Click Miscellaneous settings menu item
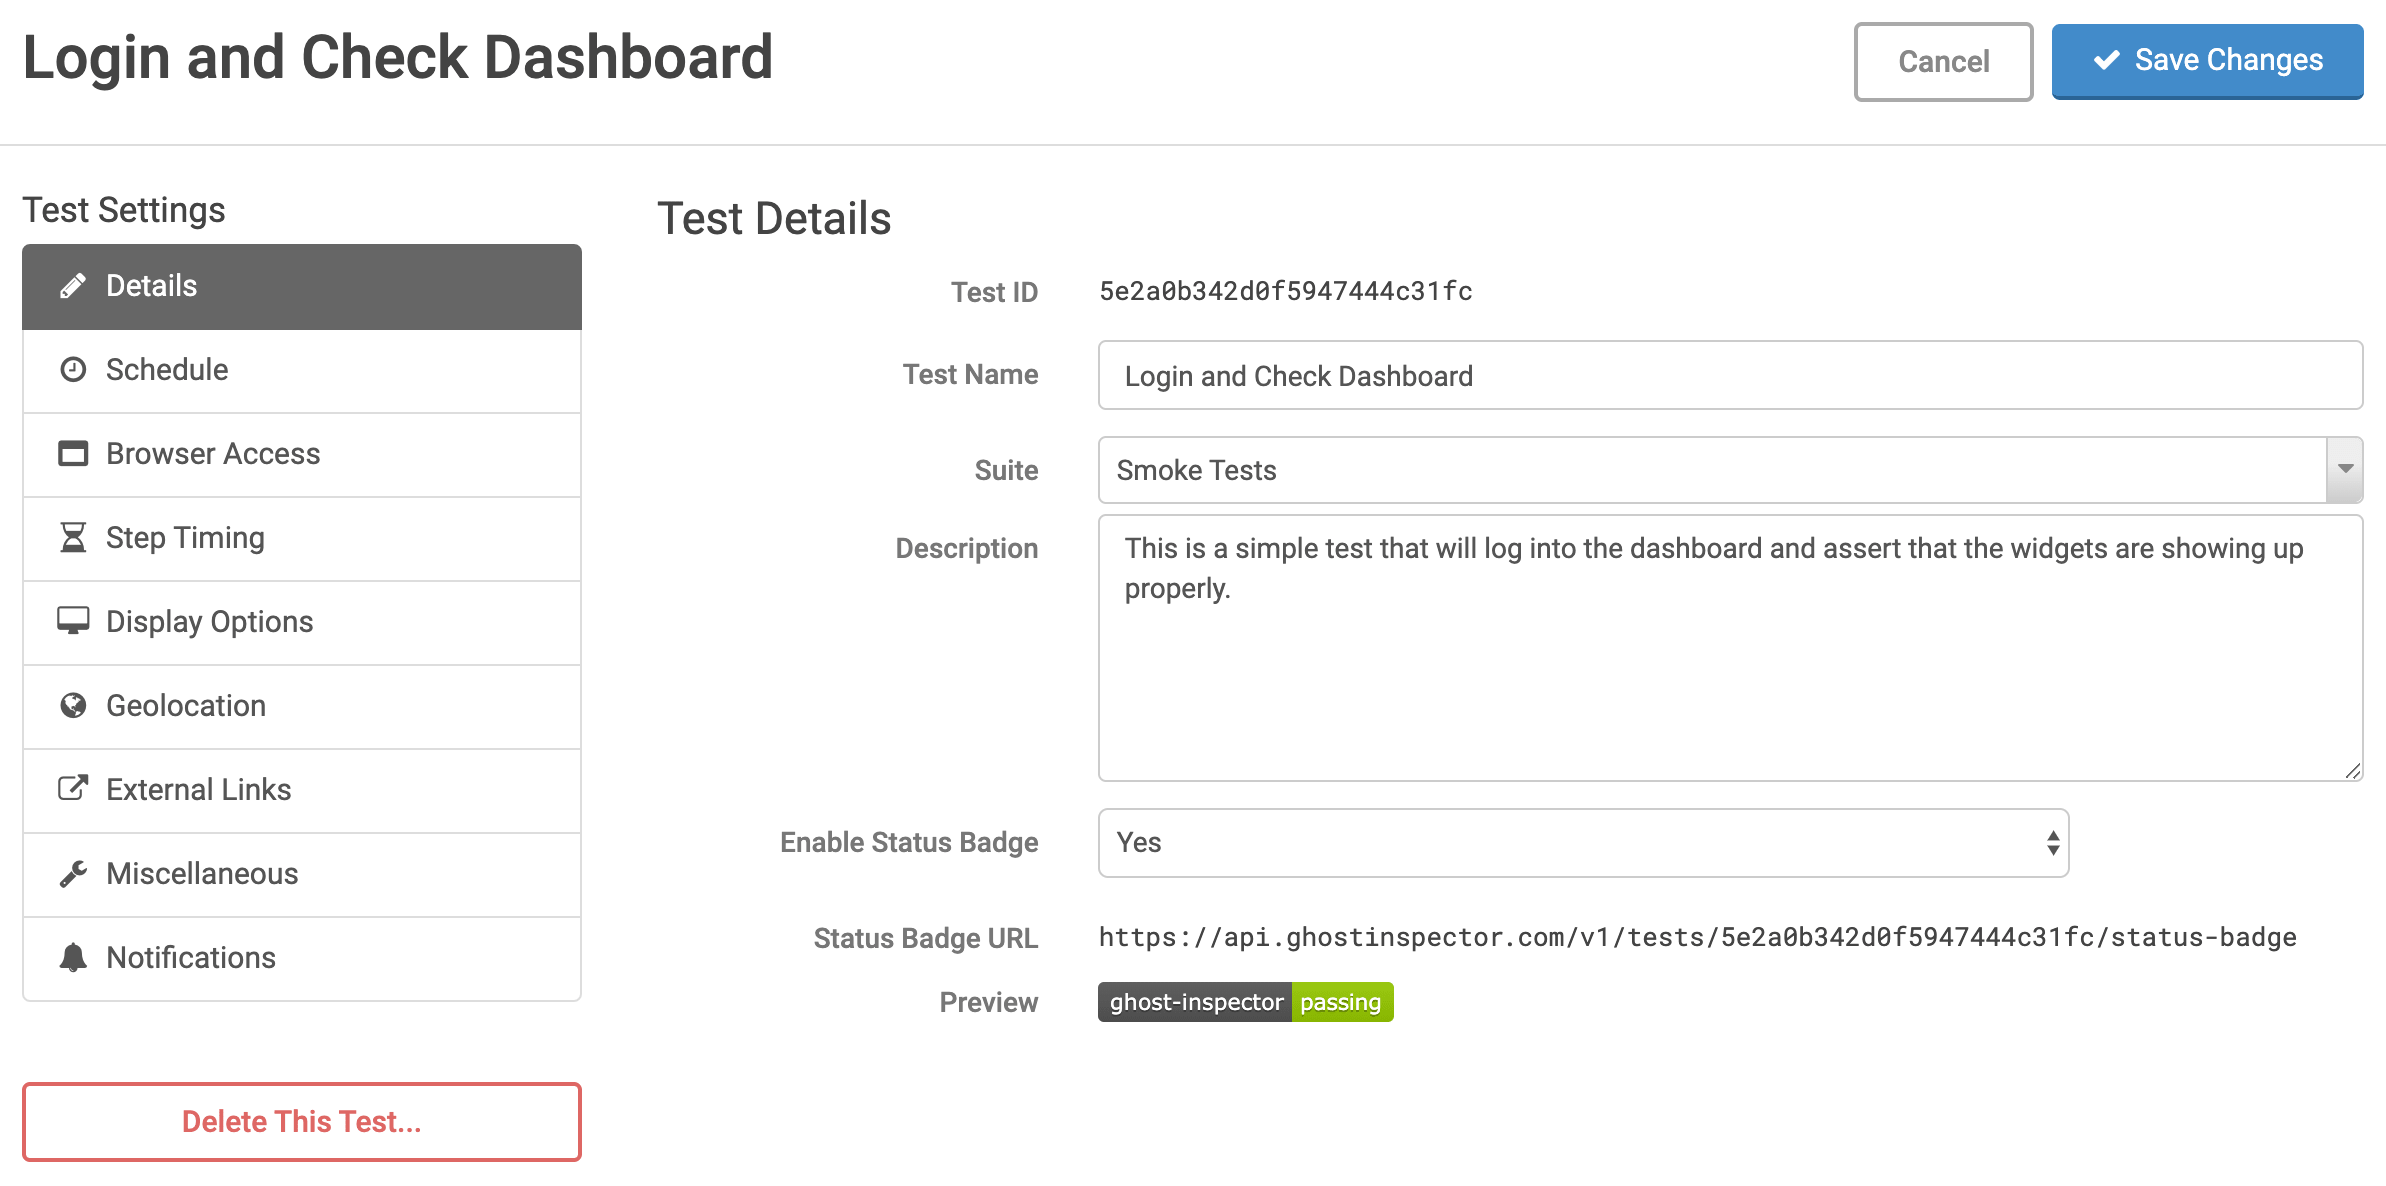 301,874
